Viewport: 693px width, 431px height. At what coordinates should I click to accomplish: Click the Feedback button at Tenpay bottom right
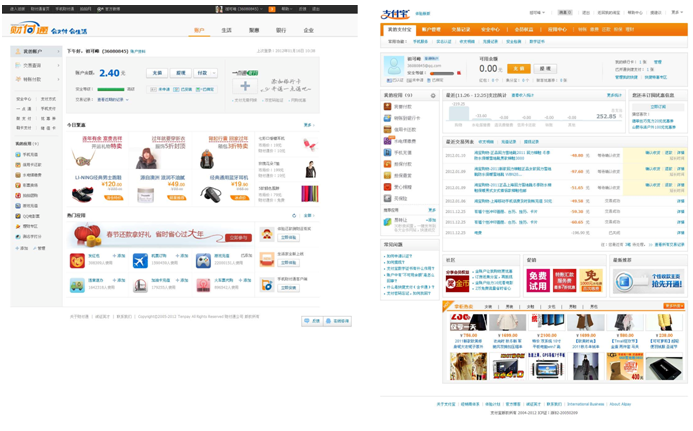(312, 321)
